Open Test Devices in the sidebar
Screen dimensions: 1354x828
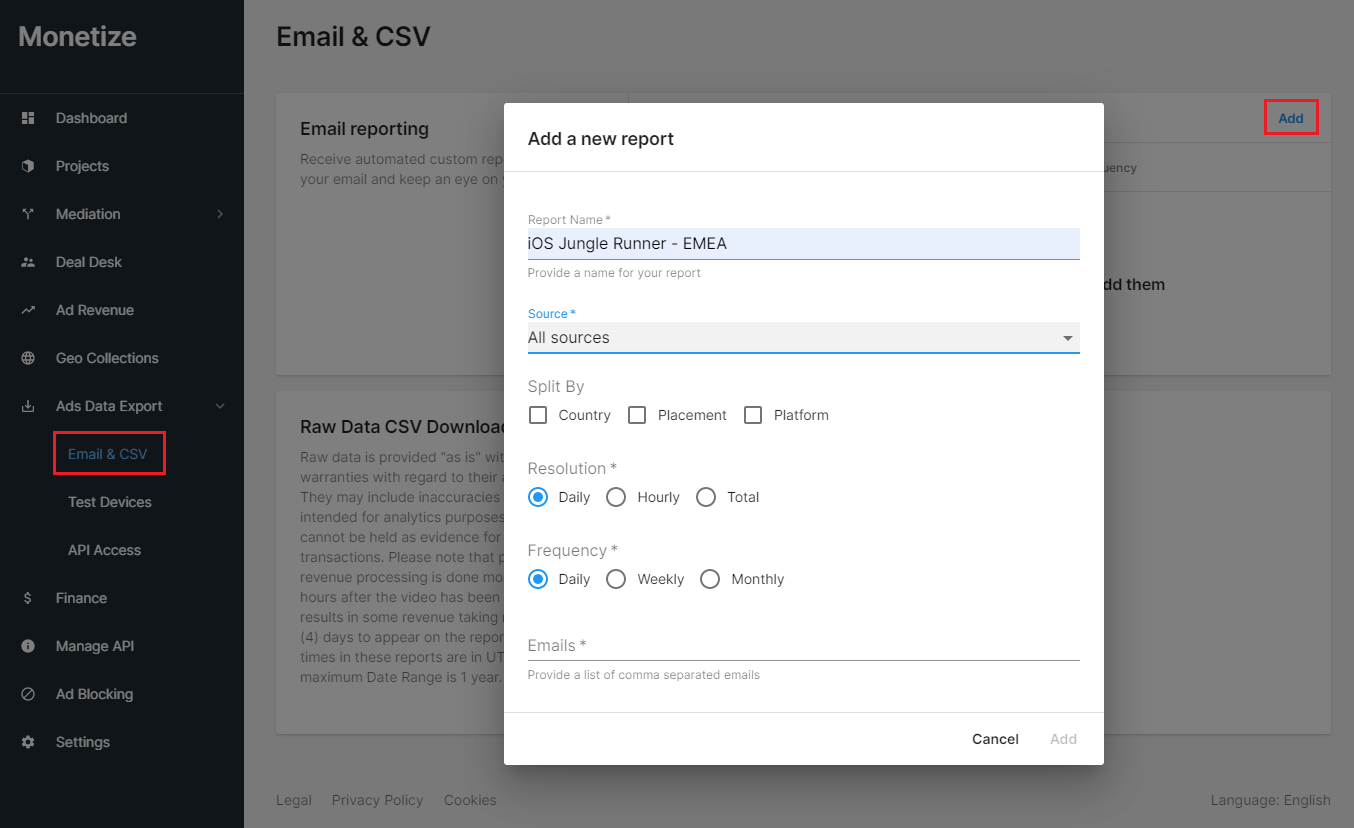[x=110, y=502]
